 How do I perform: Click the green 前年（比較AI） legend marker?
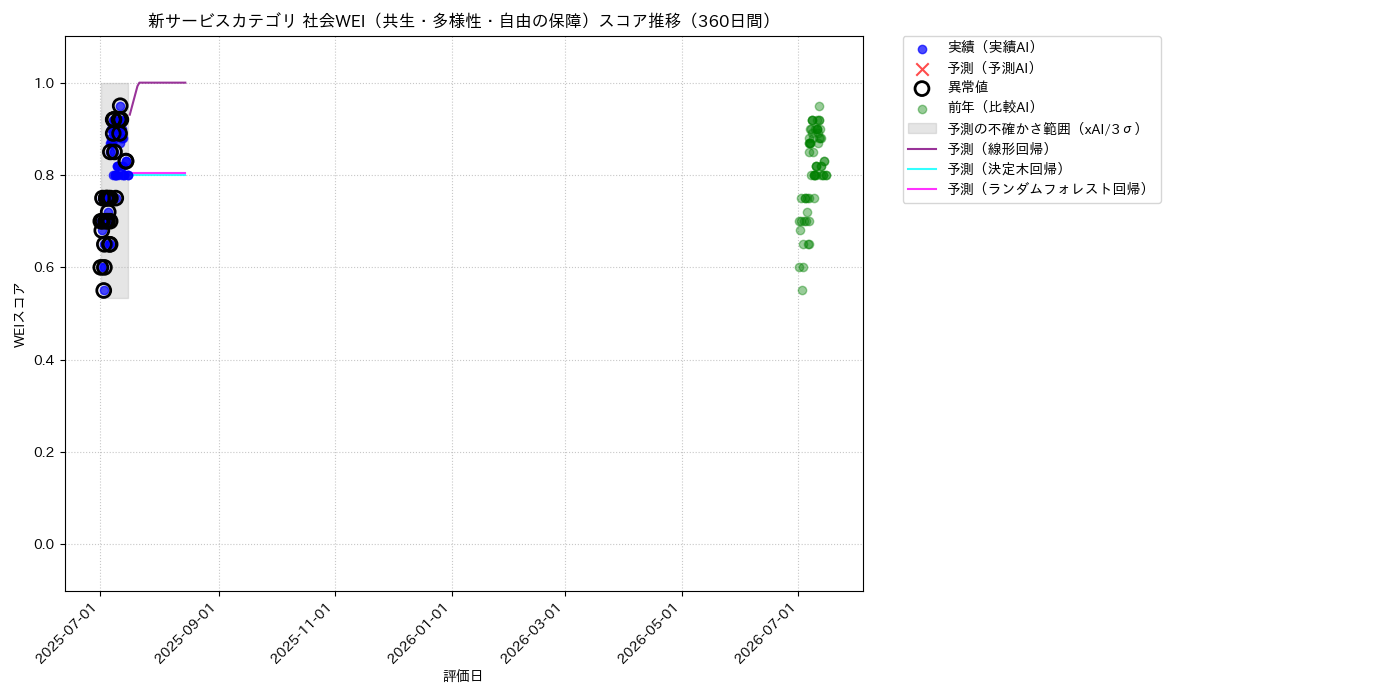[922, 109]
